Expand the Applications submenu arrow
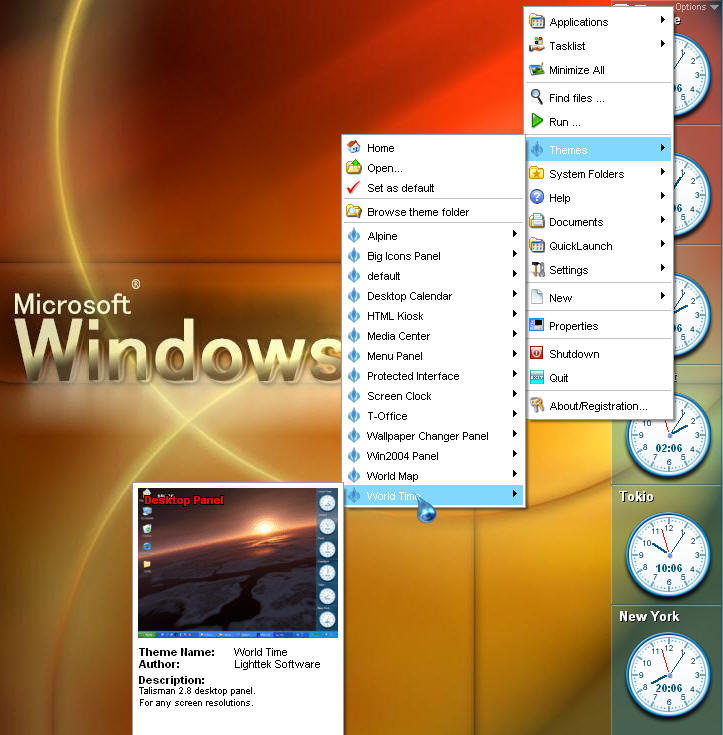723x735 pixels. pos(663,20)
